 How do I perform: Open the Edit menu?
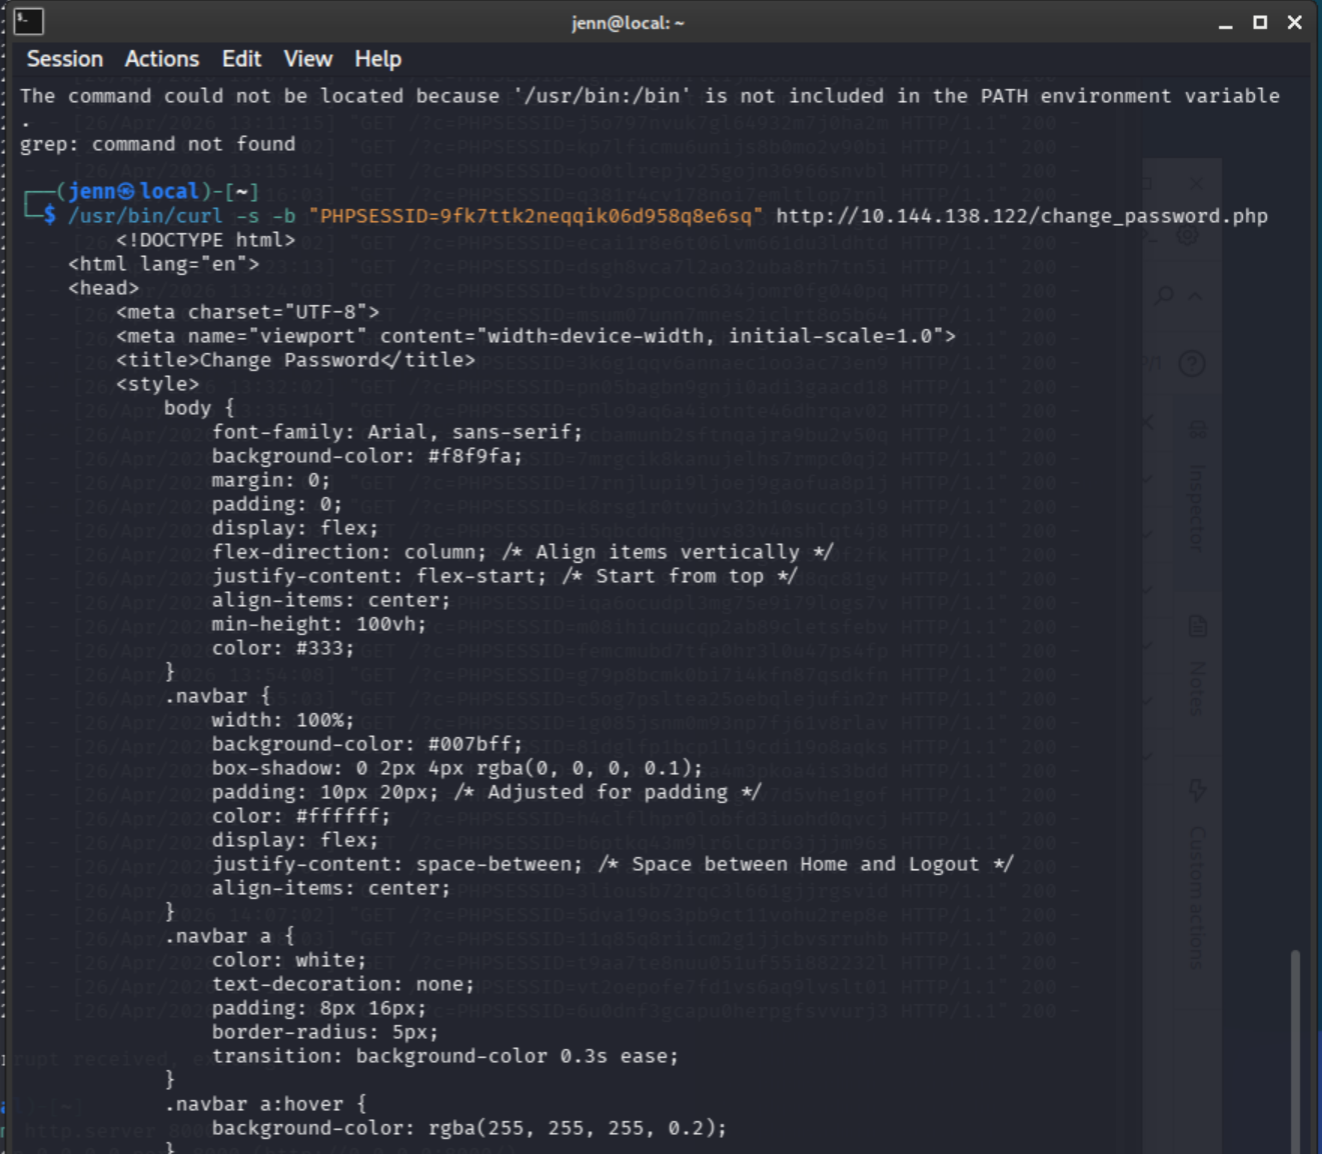tap(241, 59)
